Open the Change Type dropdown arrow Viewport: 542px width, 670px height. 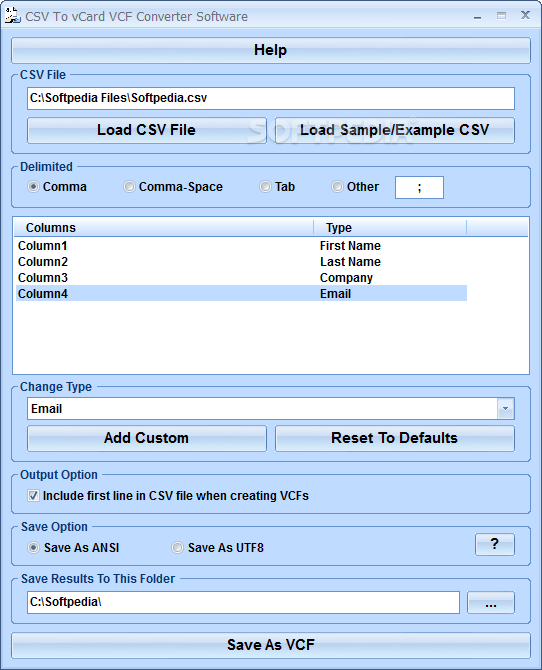(x=506, y=408)
